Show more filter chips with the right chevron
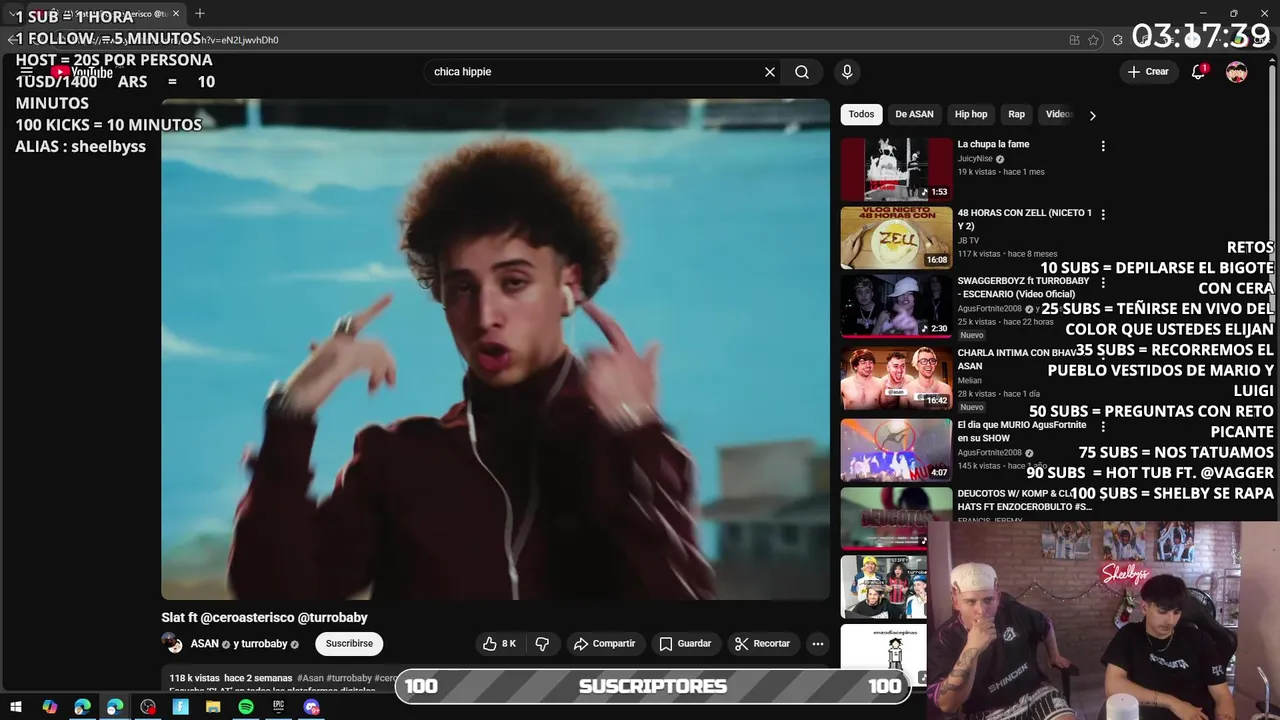 [x=1092, y=115]
